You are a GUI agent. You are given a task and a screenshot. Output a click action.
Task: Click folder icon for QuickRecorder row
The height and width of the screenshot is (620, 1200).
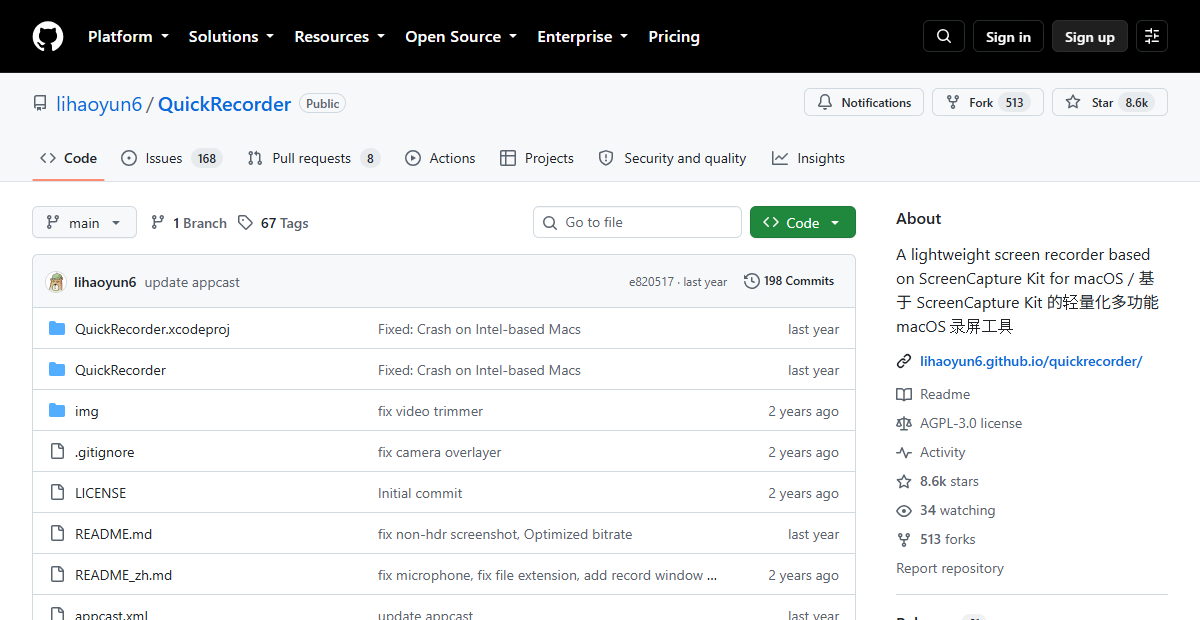pos(57,370)
